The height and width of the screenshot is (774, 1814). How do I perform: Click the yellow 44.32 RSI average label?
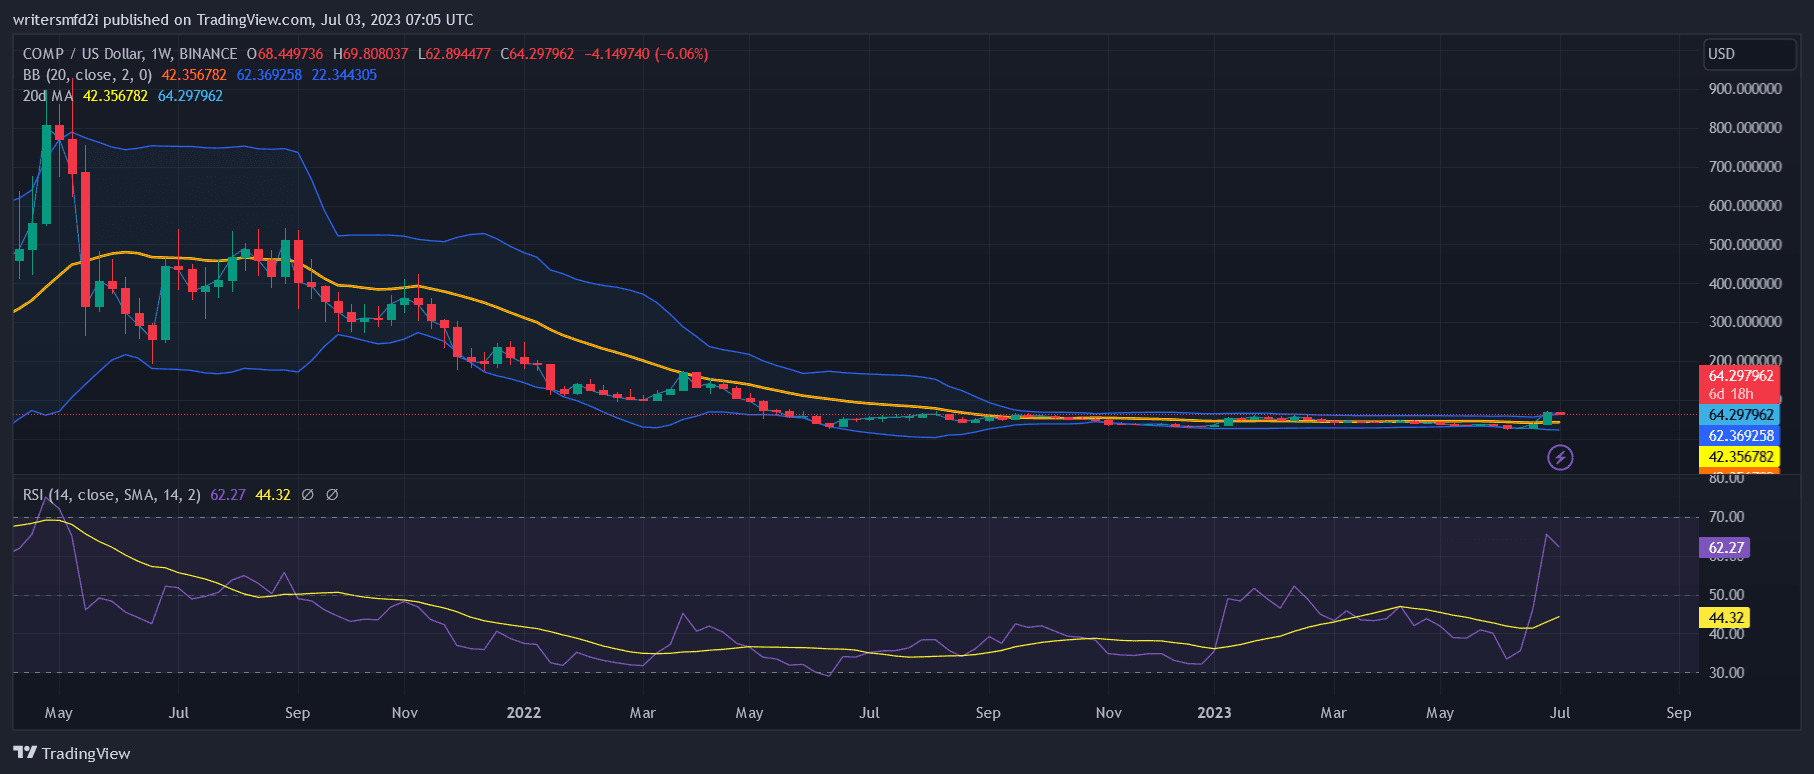(x=1725, y=618)
